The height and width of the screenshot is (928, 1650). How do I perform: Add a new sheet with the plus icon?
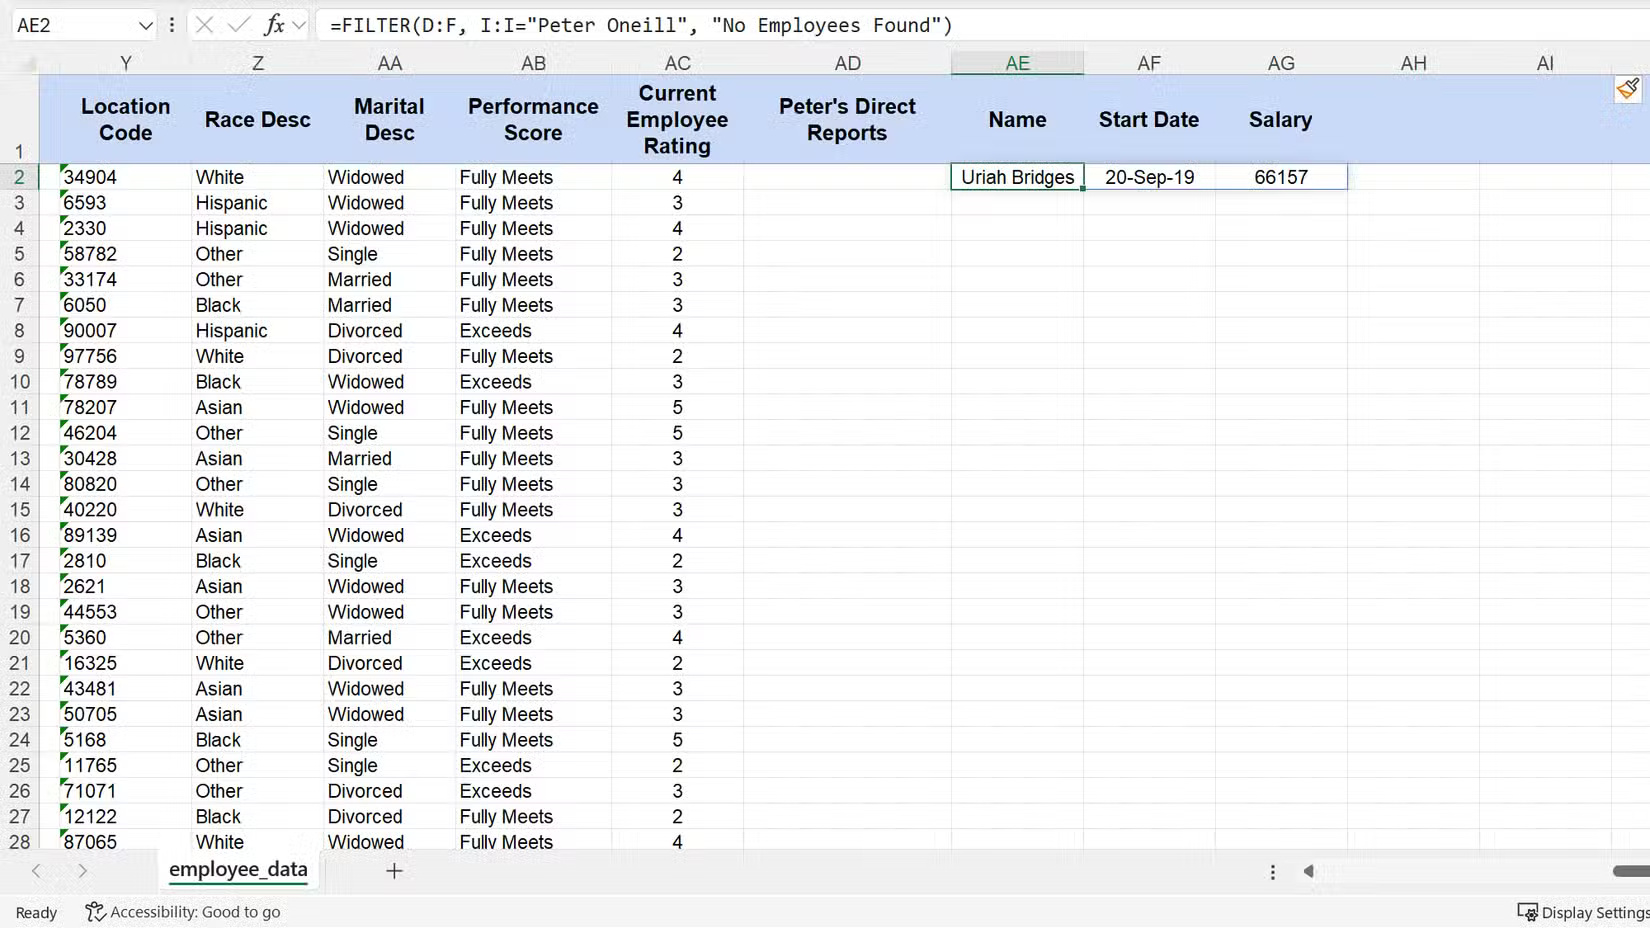point(394,871)
